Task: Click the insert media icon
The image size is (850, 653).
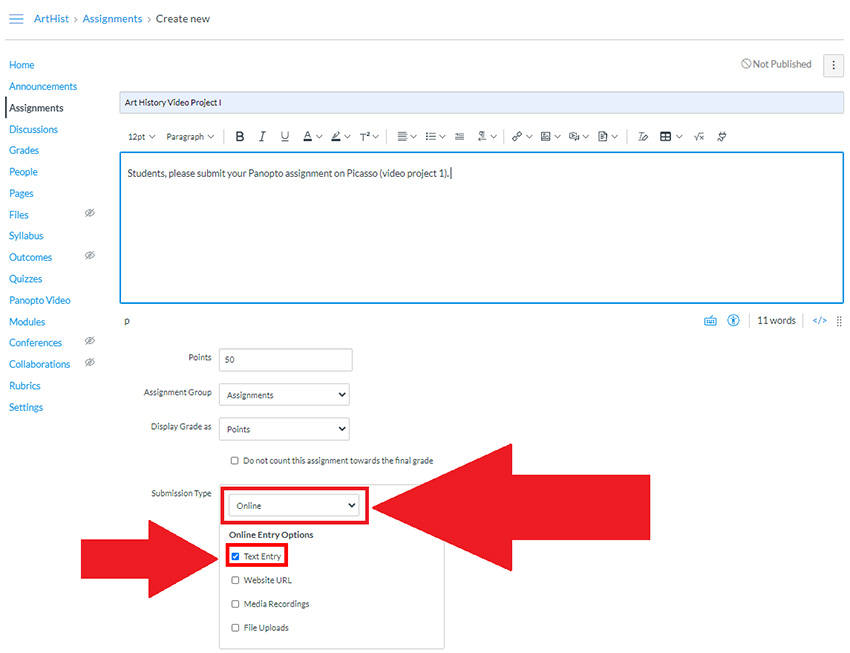Action: [x=574, y=137]
